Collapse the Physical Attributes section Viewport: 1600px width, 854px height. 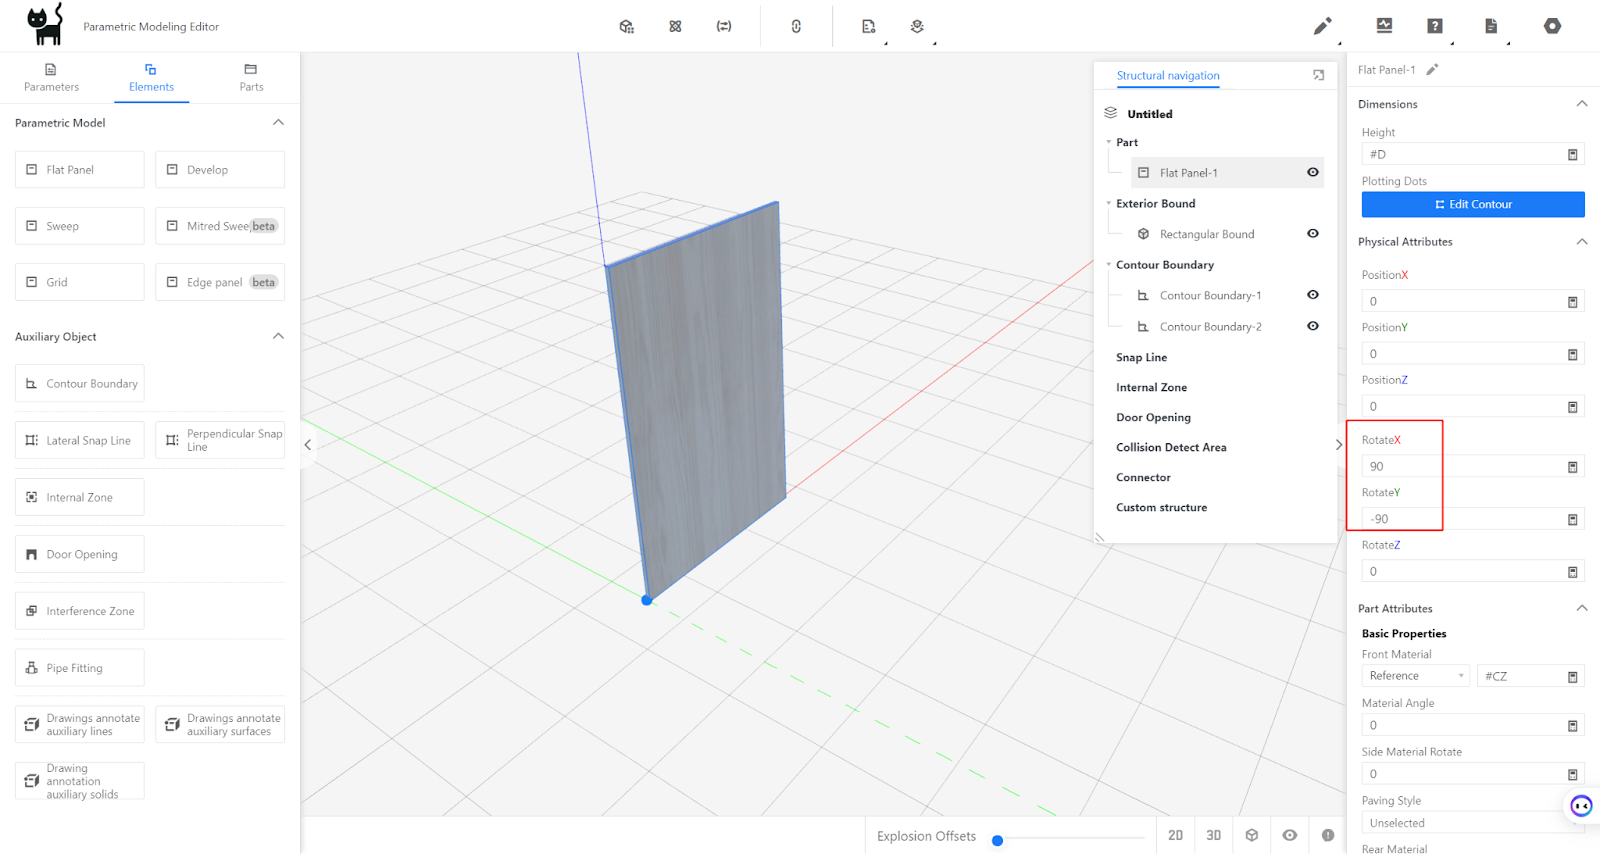[1581, 241]
